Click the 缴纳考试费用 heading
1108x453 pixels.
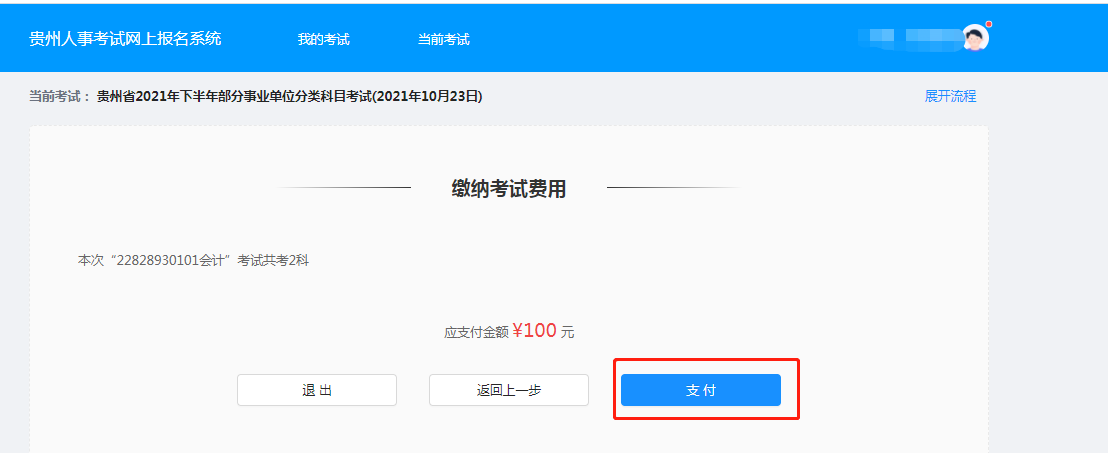click(x=509, y=188)
